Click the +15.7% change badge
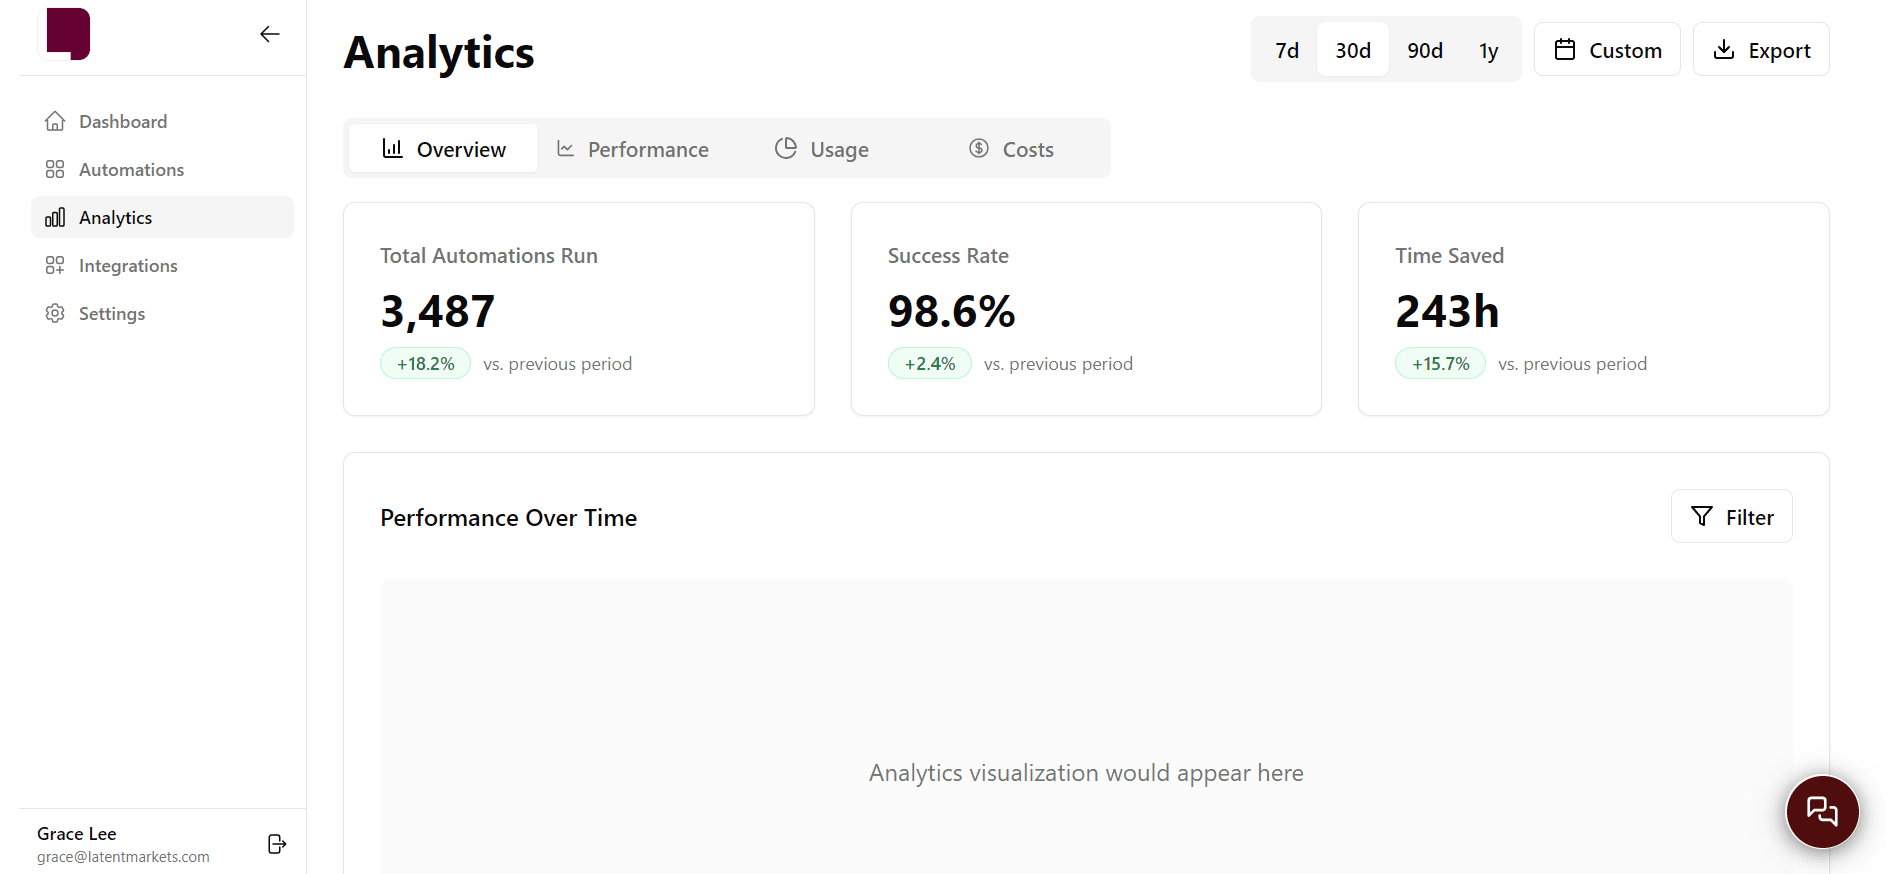The width and height of the screenshot is (1887, 874). click(x=1440, y=363)
